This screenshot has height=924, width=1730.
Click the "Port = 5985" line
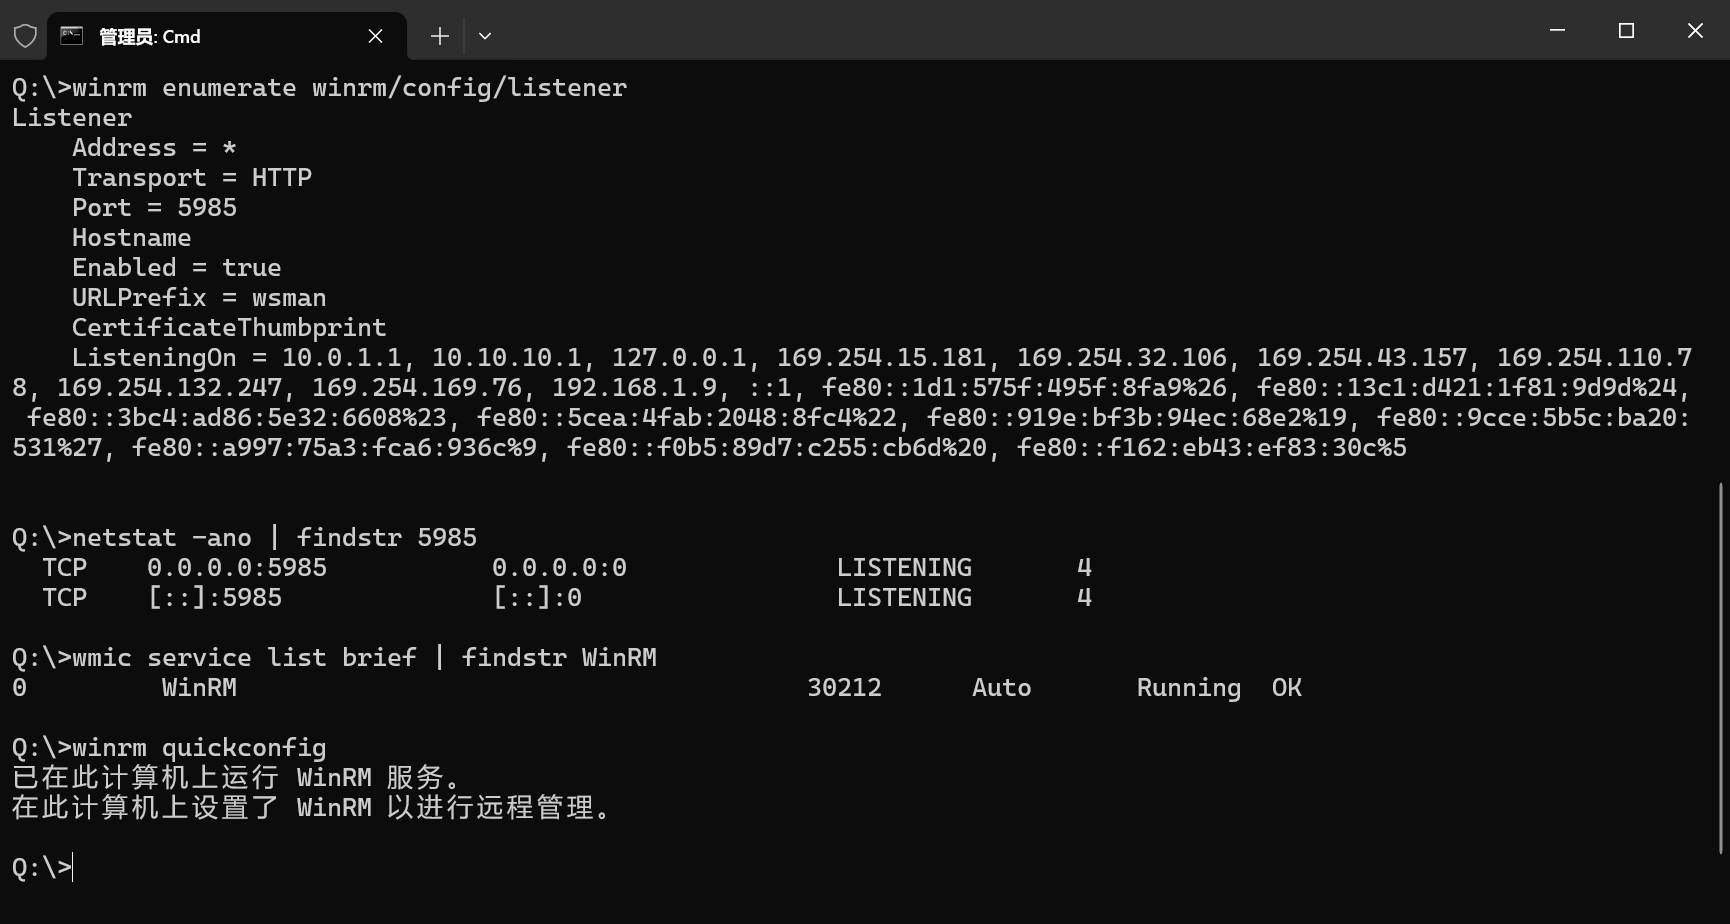tap(154, 207)
